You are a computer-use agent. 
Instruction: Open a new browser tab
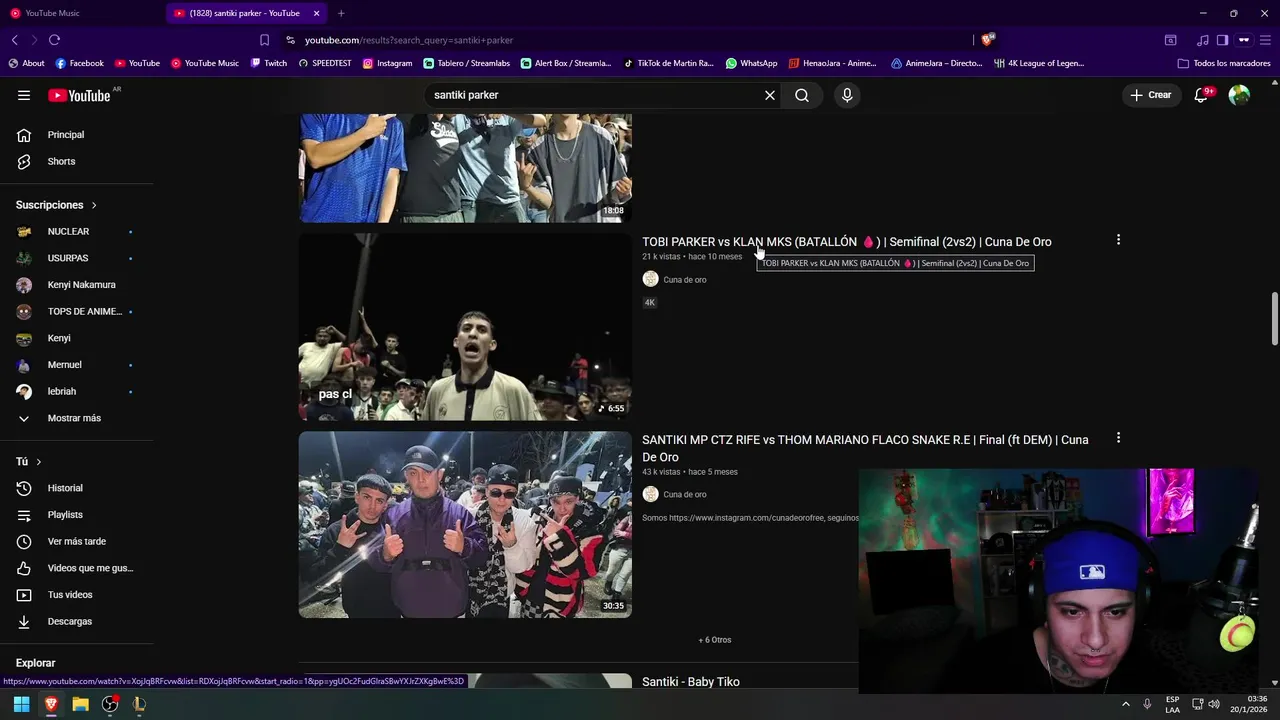tap(341, 13)
